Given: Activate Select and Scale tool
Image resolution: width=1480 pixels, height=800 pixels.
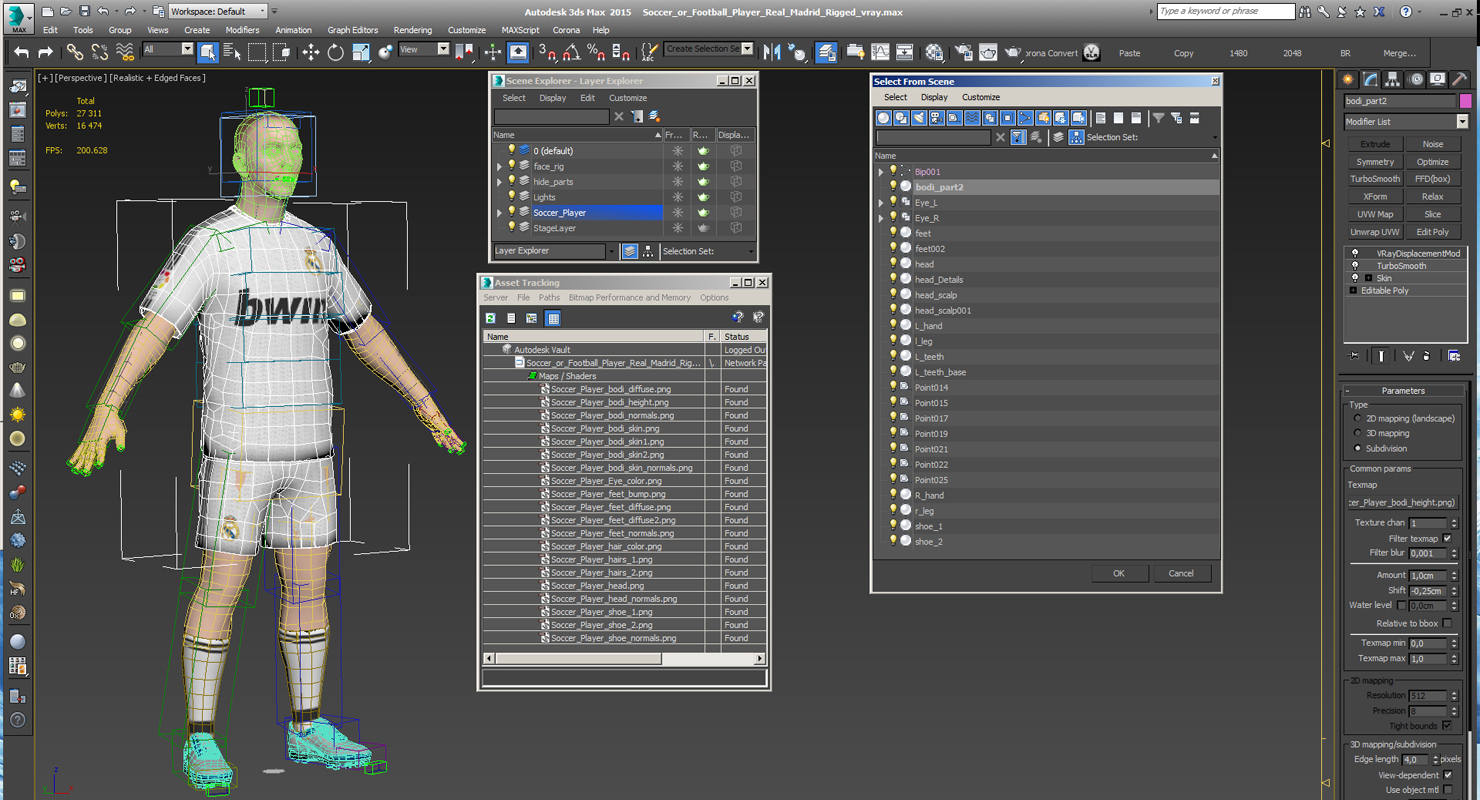Looking at the screenshot, I should pyautogui.click(x=360, y=52).
